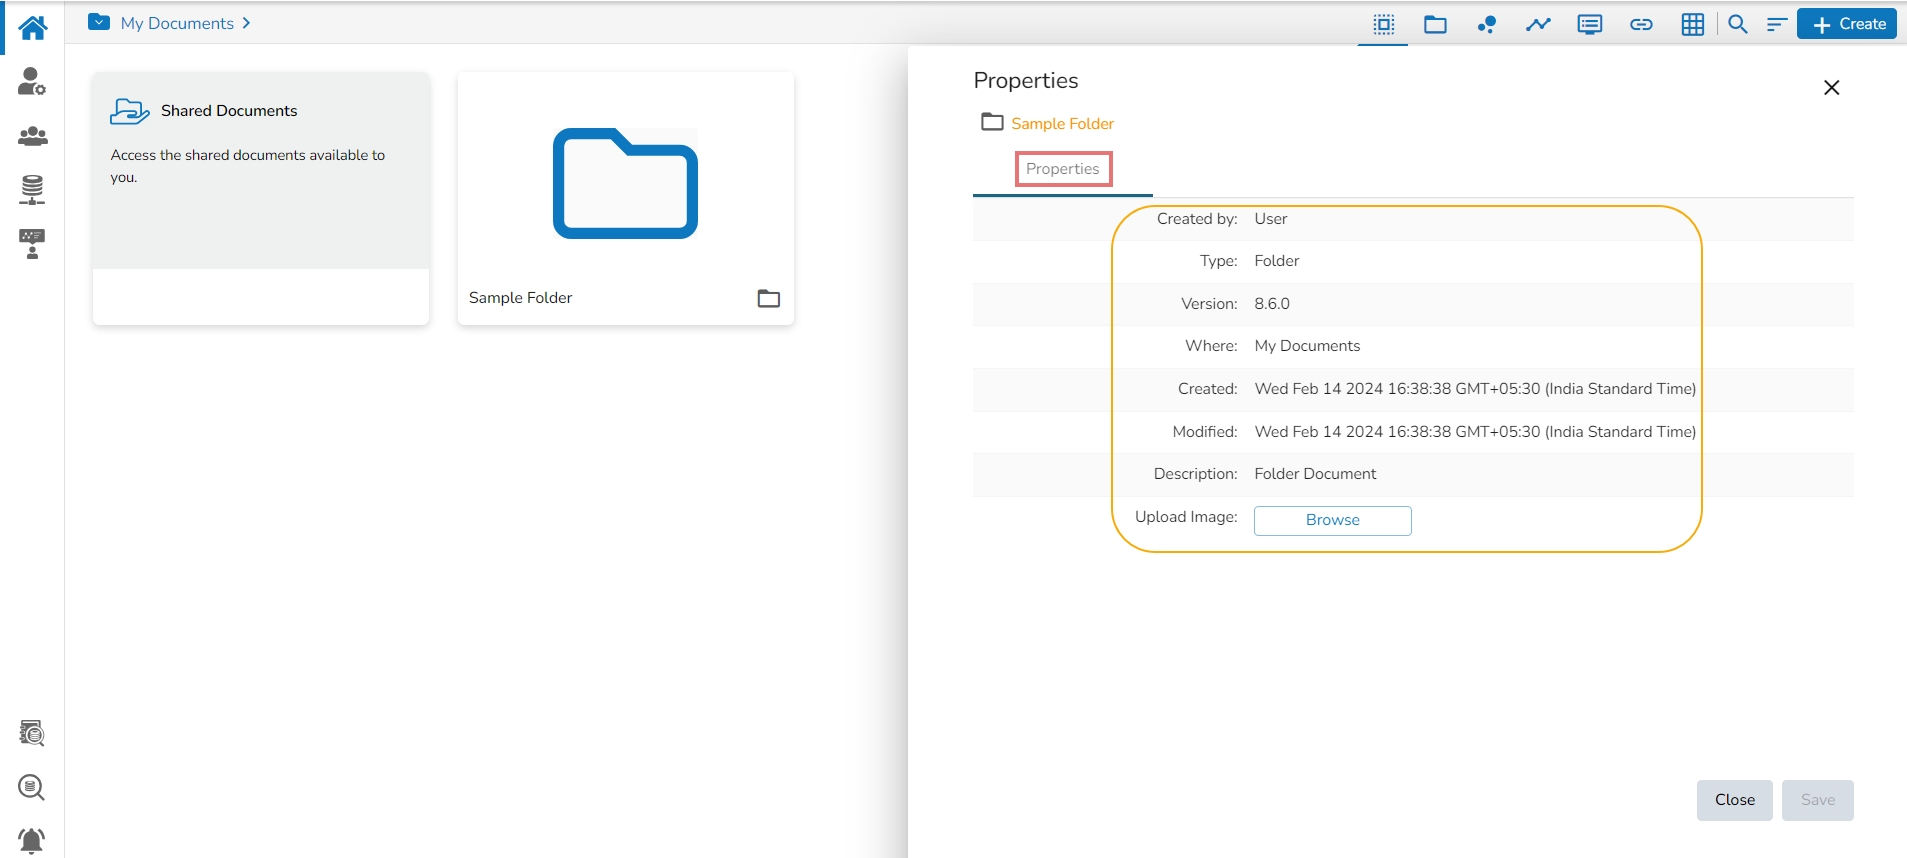Open the Shared Documents card title
The height and width of the screenshot is (858, 1907).
[x=229, y=110]
